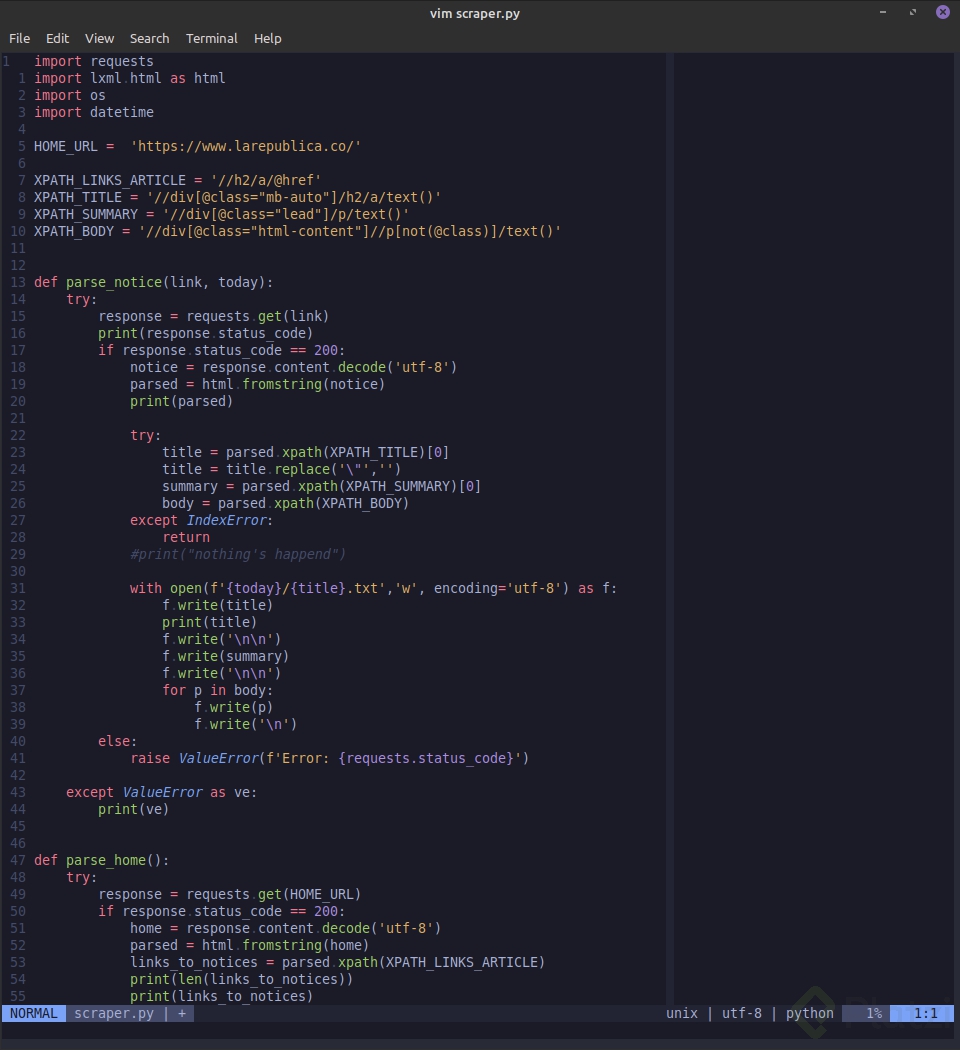Click the HOME_URL variable name
960x1050 pixels.
click(66, 147)
